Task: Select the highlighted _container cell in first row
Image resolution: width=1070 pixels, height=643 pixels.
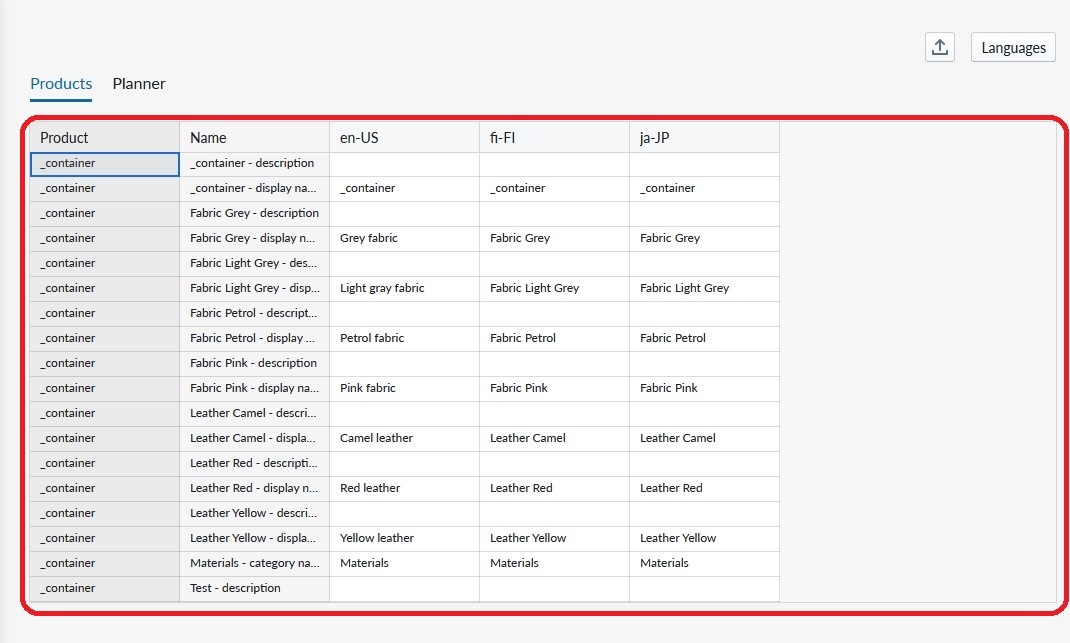Action: (104, 164)
